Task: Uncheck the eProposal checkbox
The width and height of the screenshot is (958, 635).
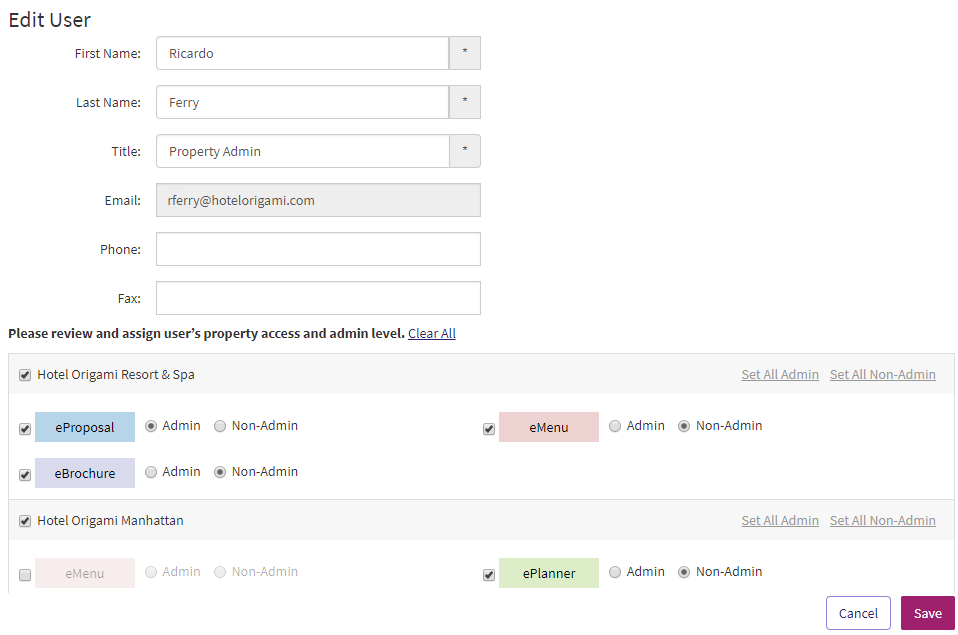Action: [x=25, y=429]
